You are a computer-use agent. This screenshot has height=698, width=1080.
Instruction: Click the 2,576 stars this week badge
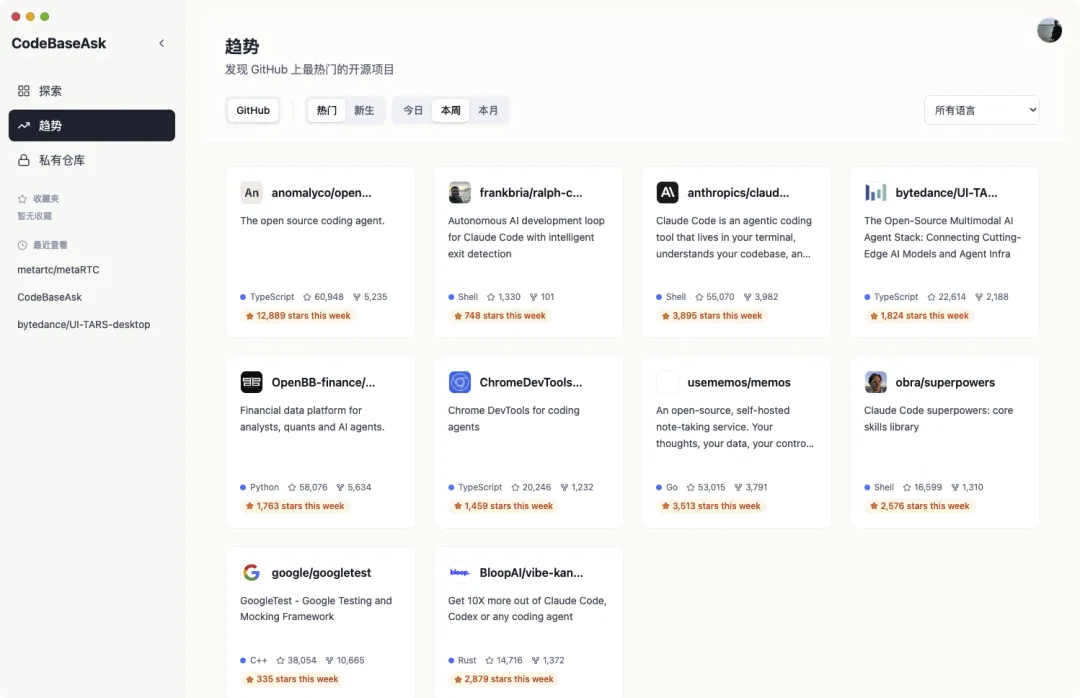tap(919, 506)
